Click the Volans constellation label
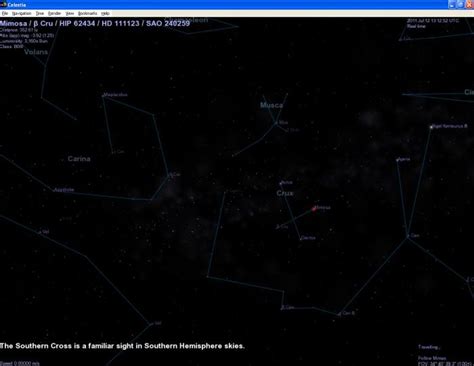This screenshot has width=474, height=366. click(36, 52)
